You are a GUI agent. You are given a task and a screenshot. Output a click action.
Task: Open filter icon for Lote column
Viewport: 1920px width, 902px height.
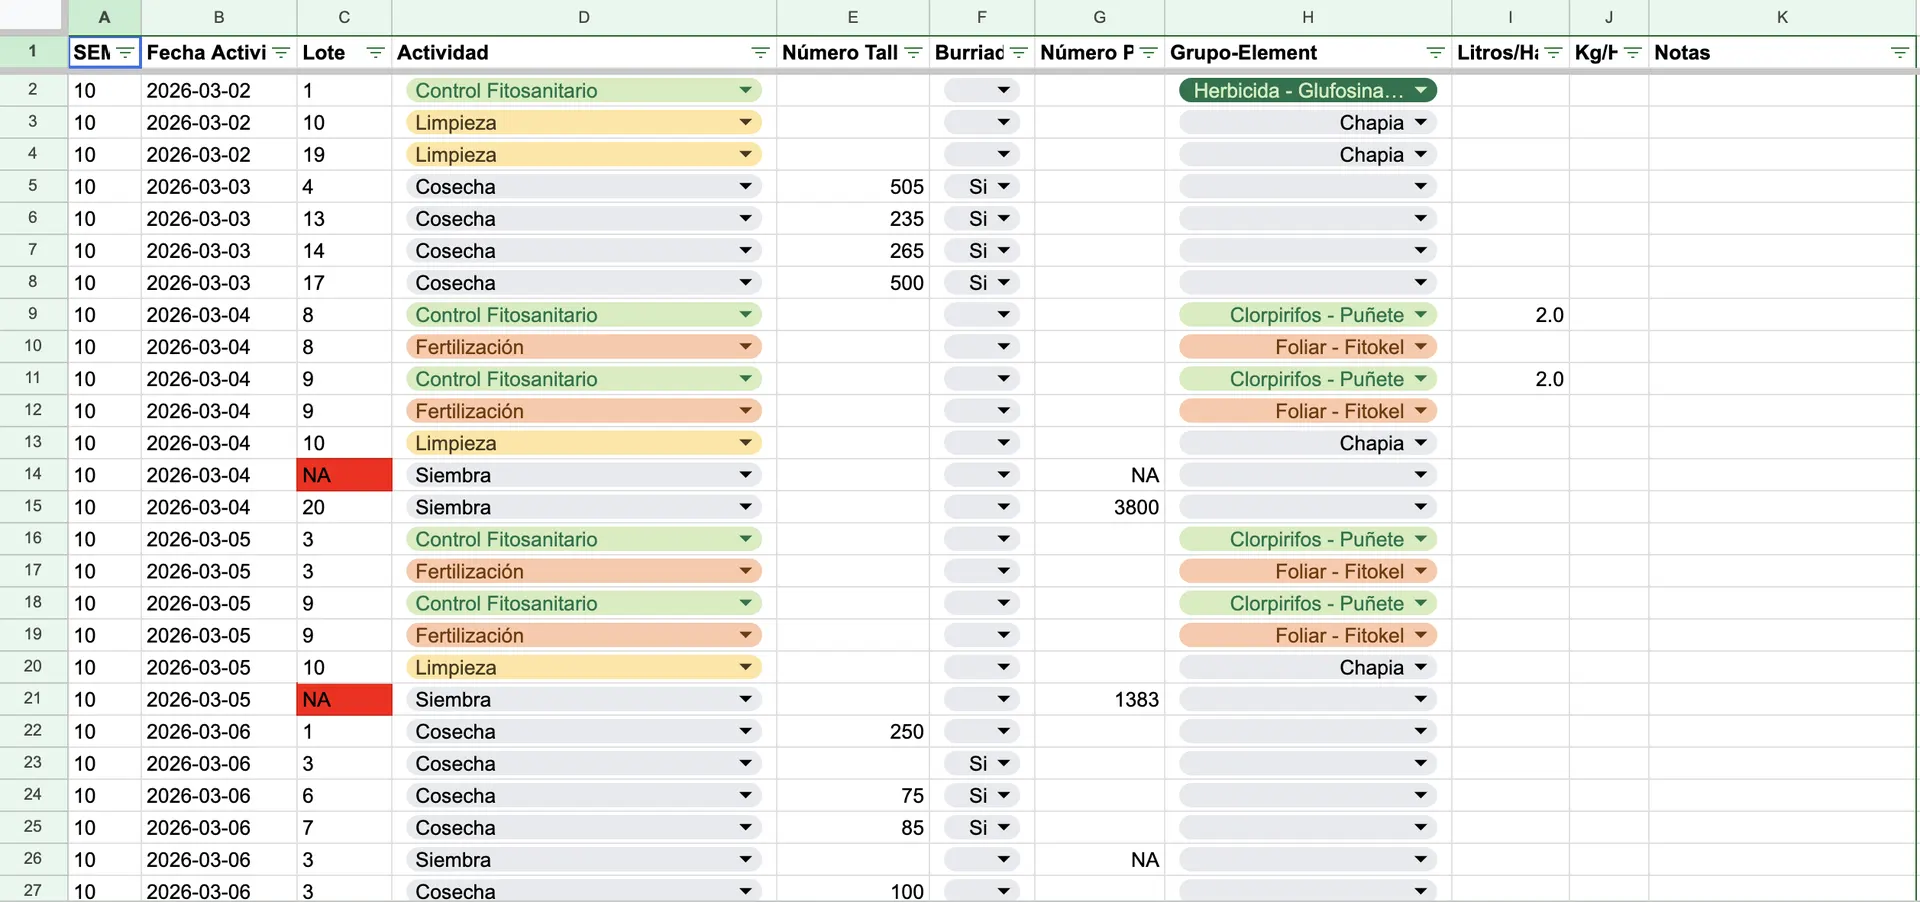pos(376,53)
